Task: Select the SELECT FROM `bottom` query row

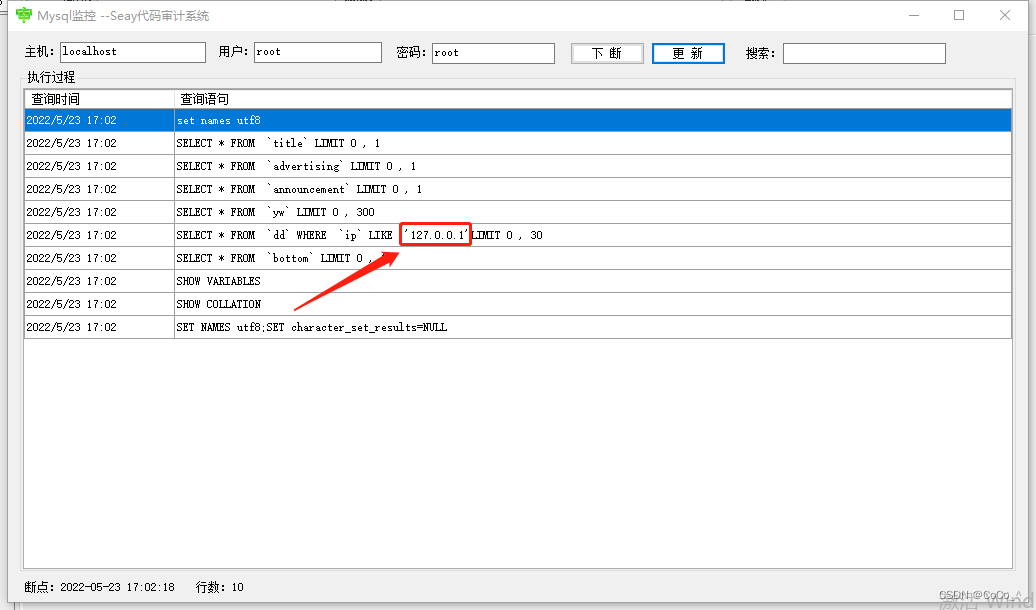Action: point(518,258)
